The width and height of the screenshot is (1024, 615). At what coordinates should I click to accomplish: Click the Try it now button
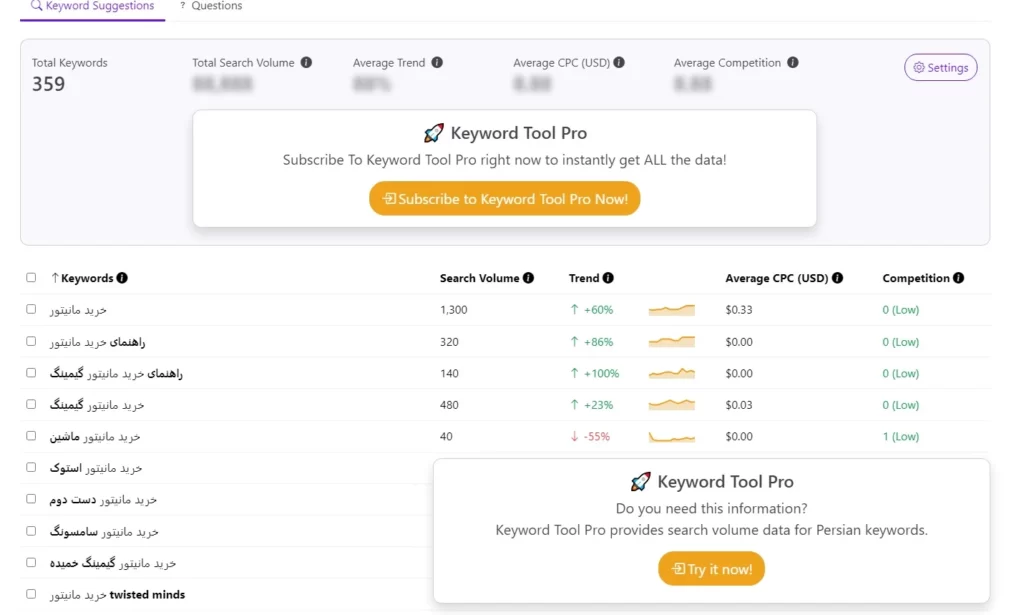(711, 569)
